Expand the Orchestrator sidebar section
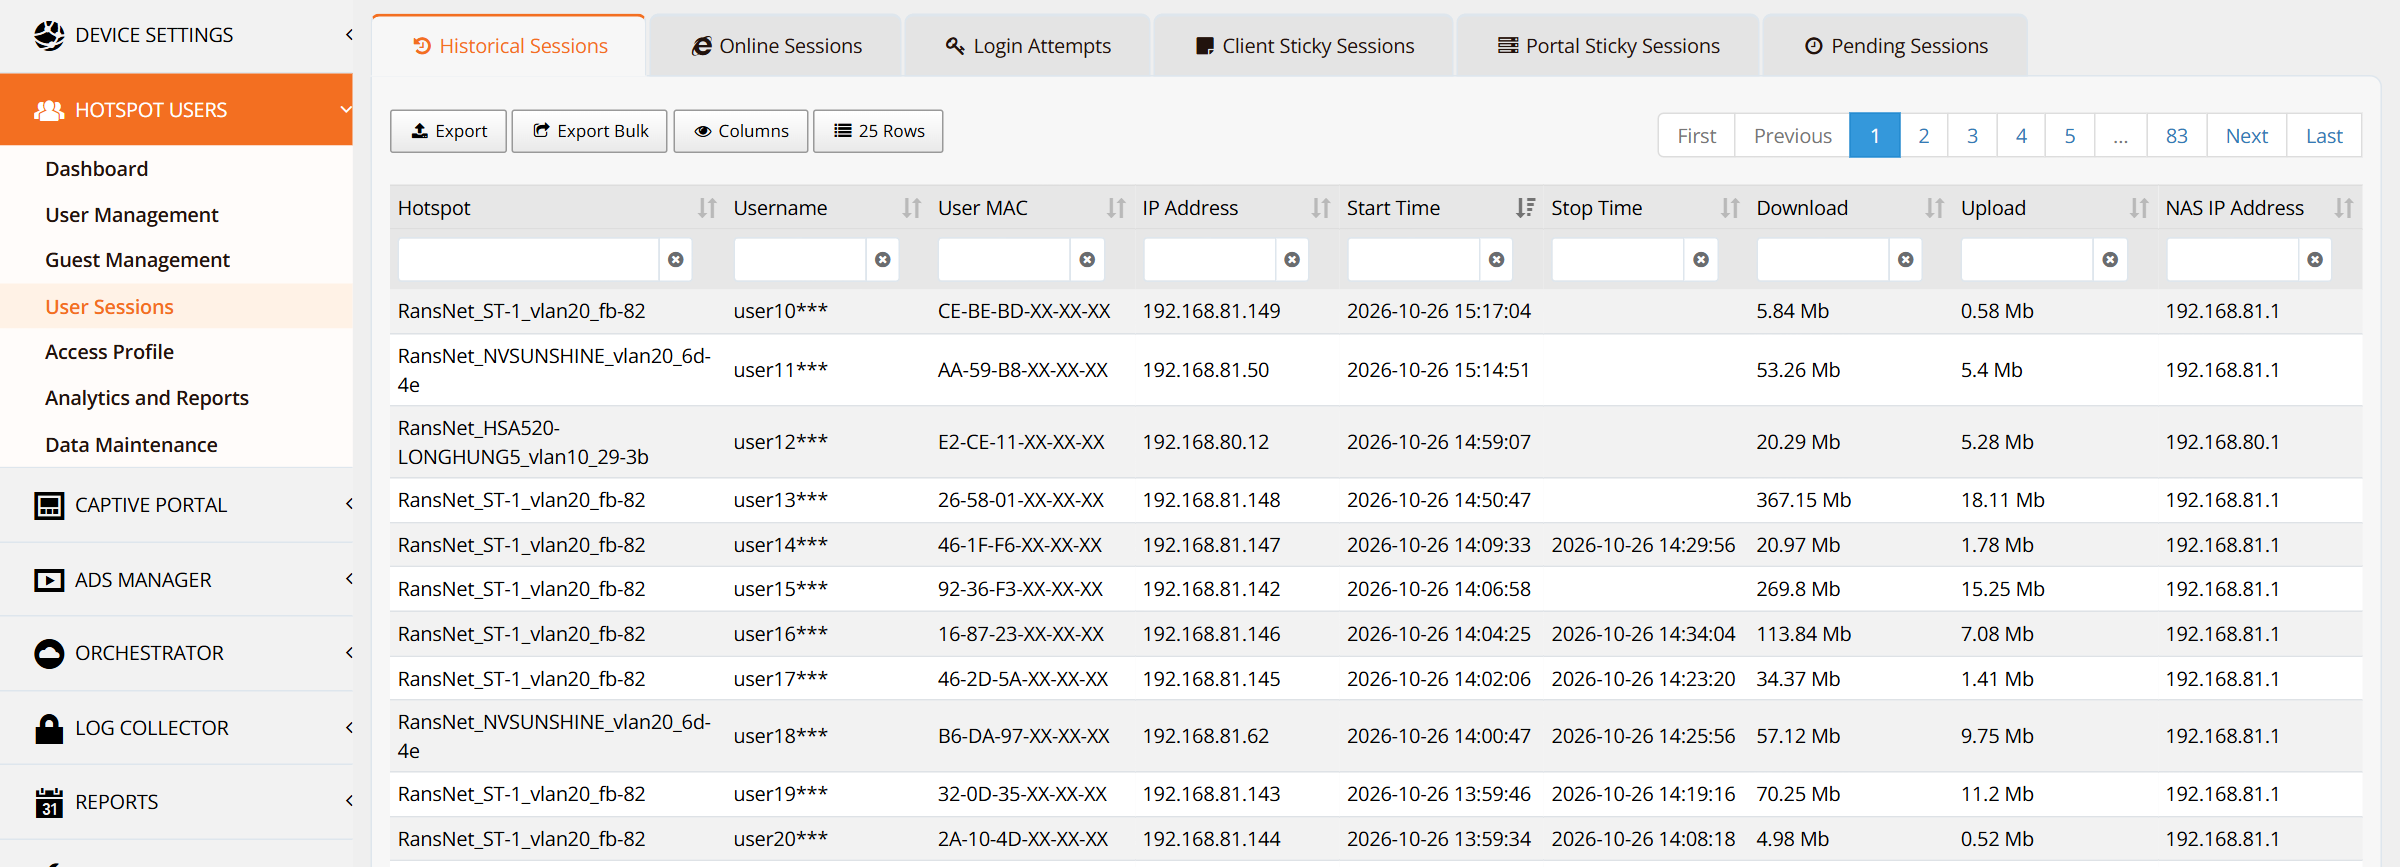Image resolution: width=2400 pixels, height=867 pixels. (176, 653)
